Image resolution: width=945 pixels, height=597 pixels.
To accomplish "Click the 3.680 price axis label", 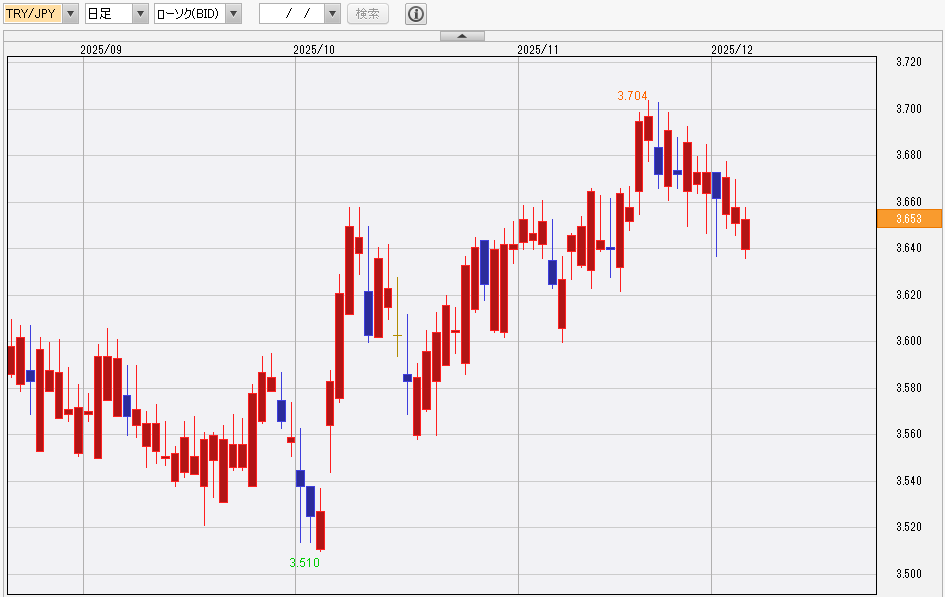I will tap(909, 155).
